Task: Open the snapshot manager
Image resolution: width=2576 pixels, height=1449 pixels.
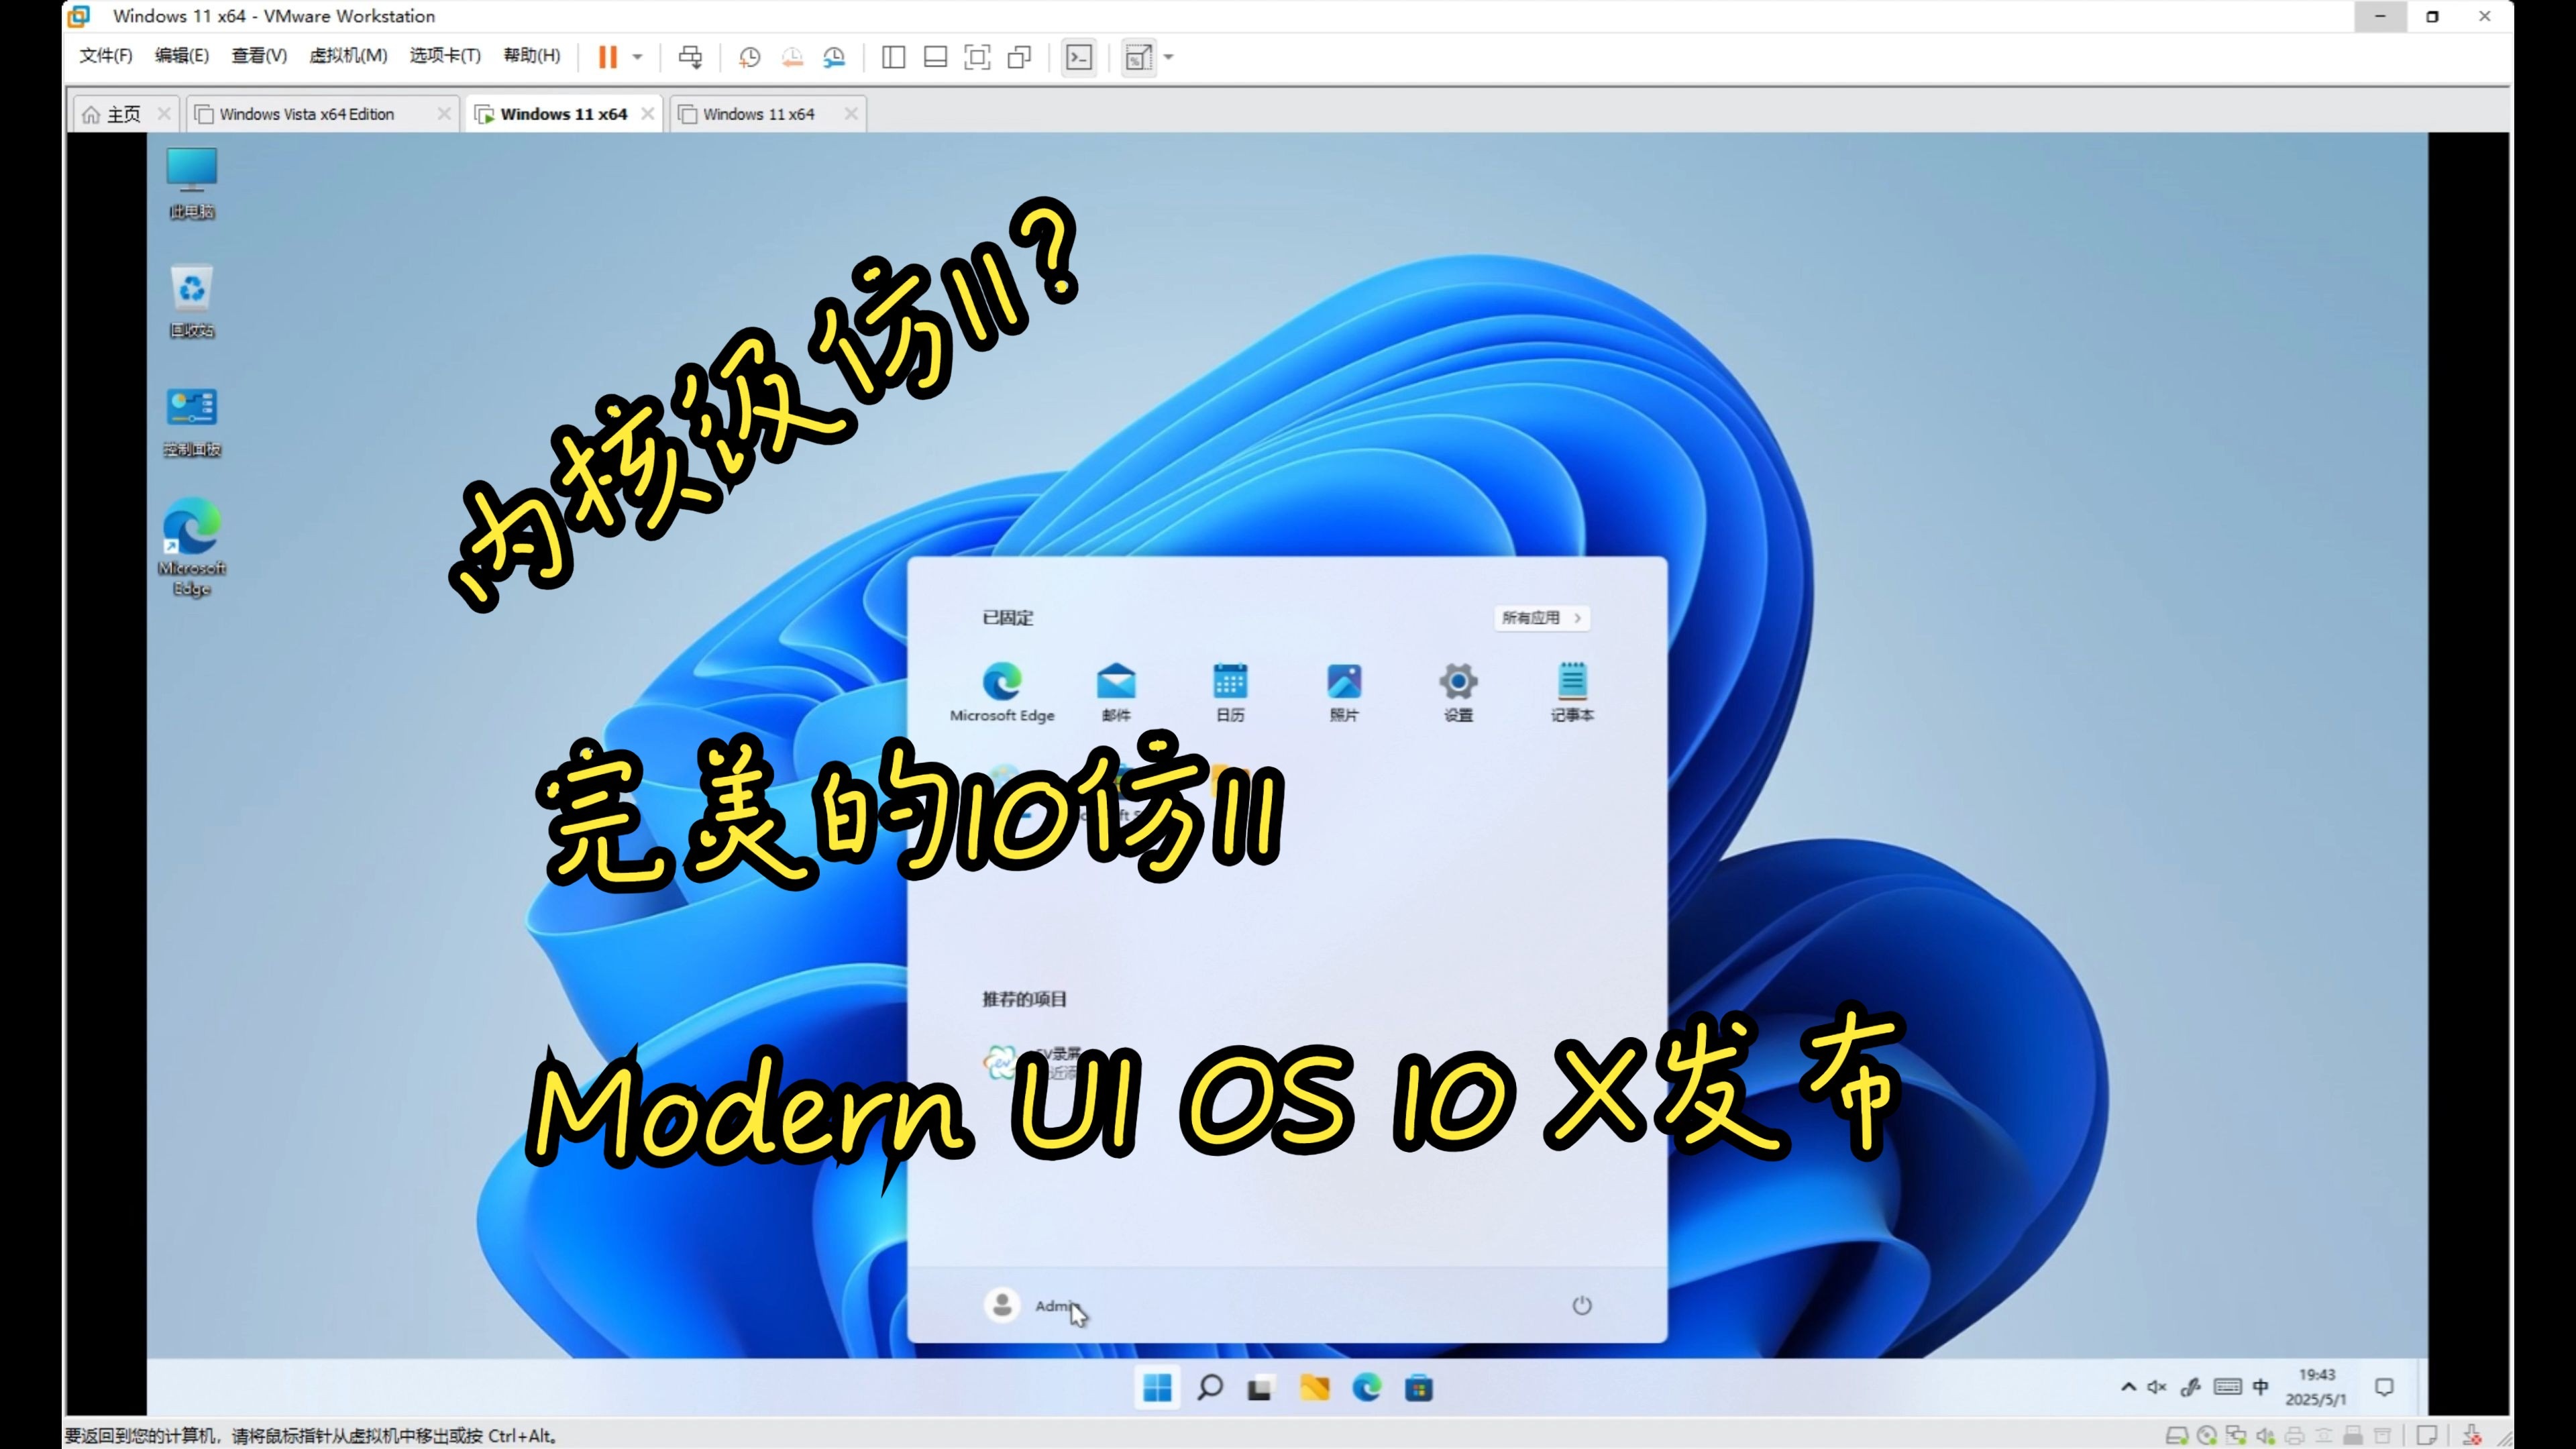Action: pyautogui.click(x=834, y=57)
